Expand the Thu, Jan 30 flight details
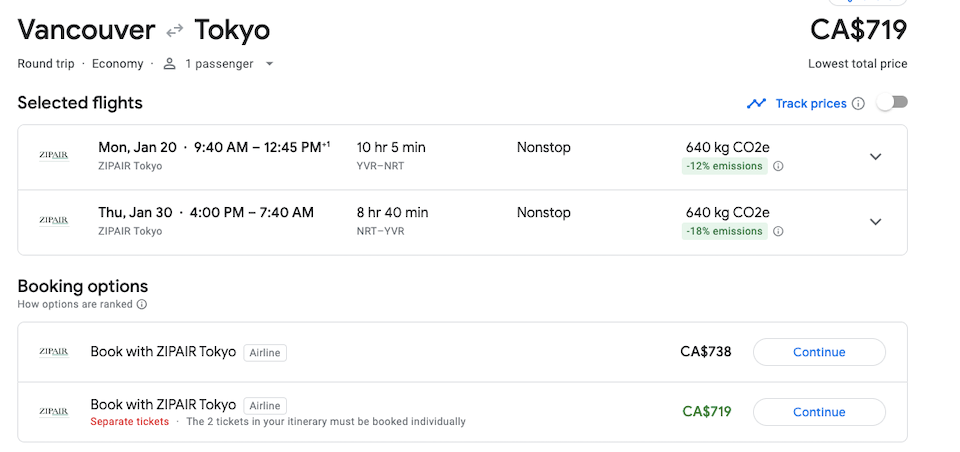The image size is (960, 452). (876, 222)
